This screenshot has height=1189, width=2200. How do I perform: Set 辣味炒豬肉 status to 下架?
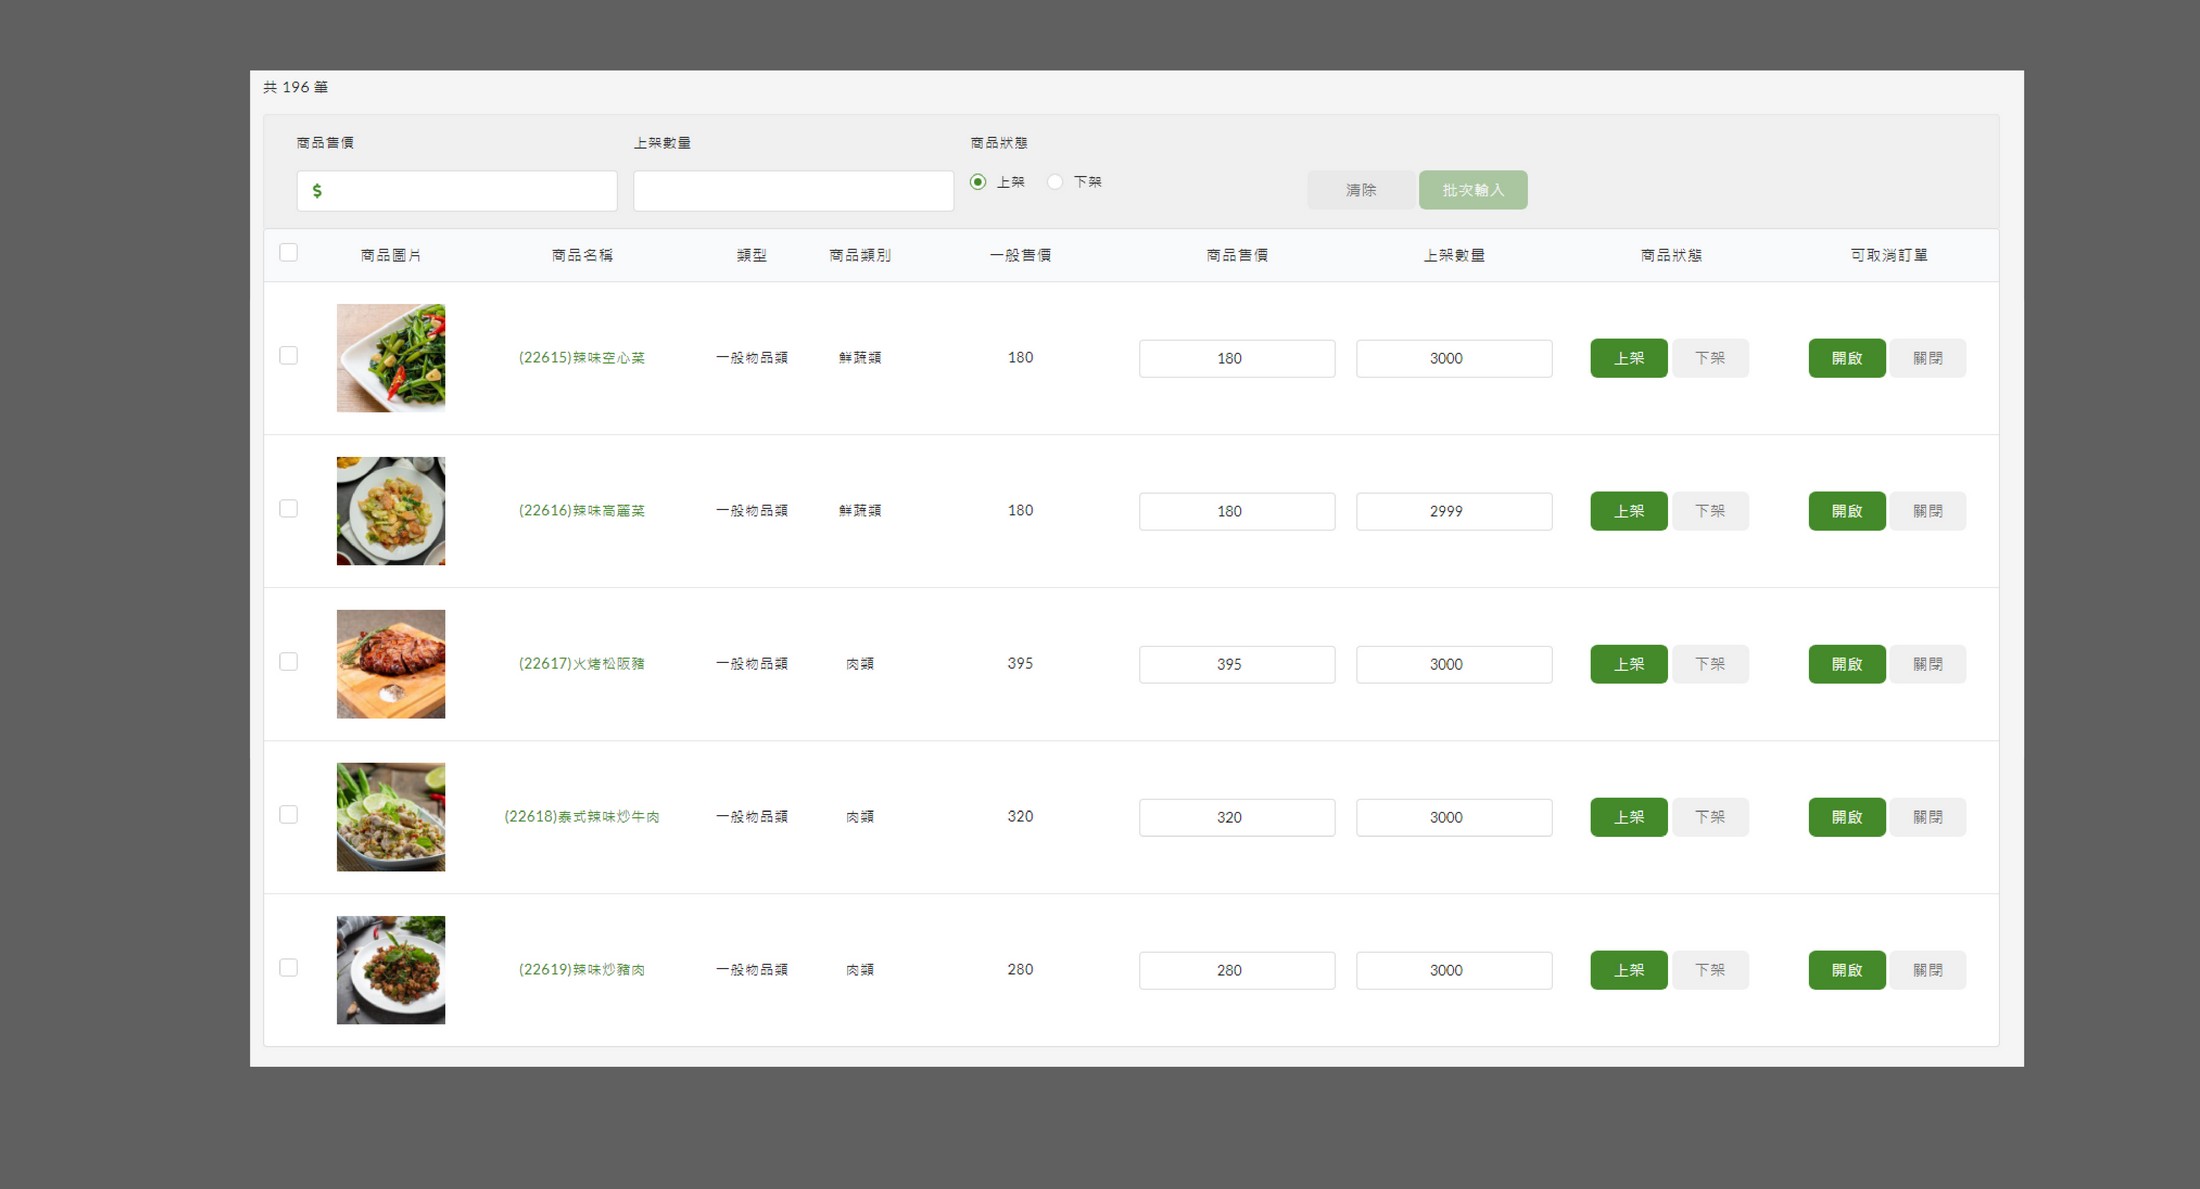1710,970
